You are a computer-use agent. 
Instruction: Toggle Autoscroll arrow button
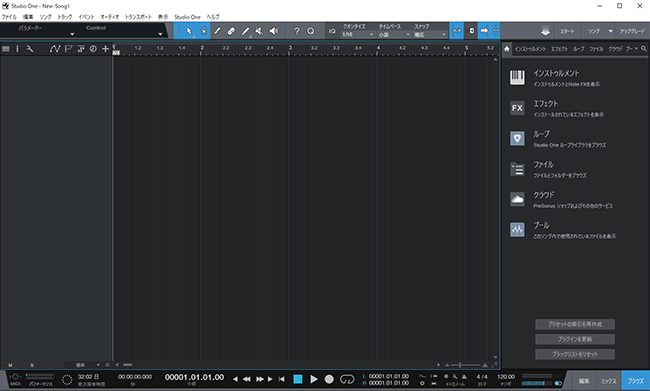(x=484, y=31)
